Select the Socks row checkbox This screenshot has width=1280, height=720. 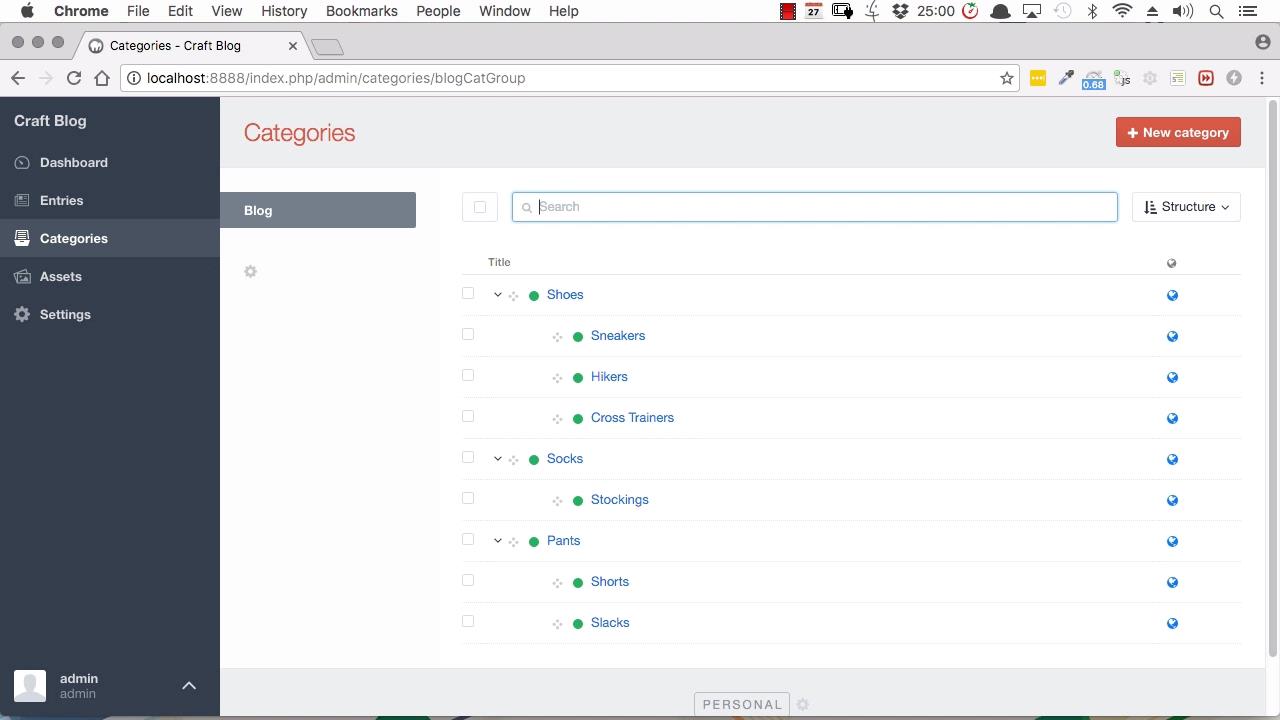click(x=468, y=457)
